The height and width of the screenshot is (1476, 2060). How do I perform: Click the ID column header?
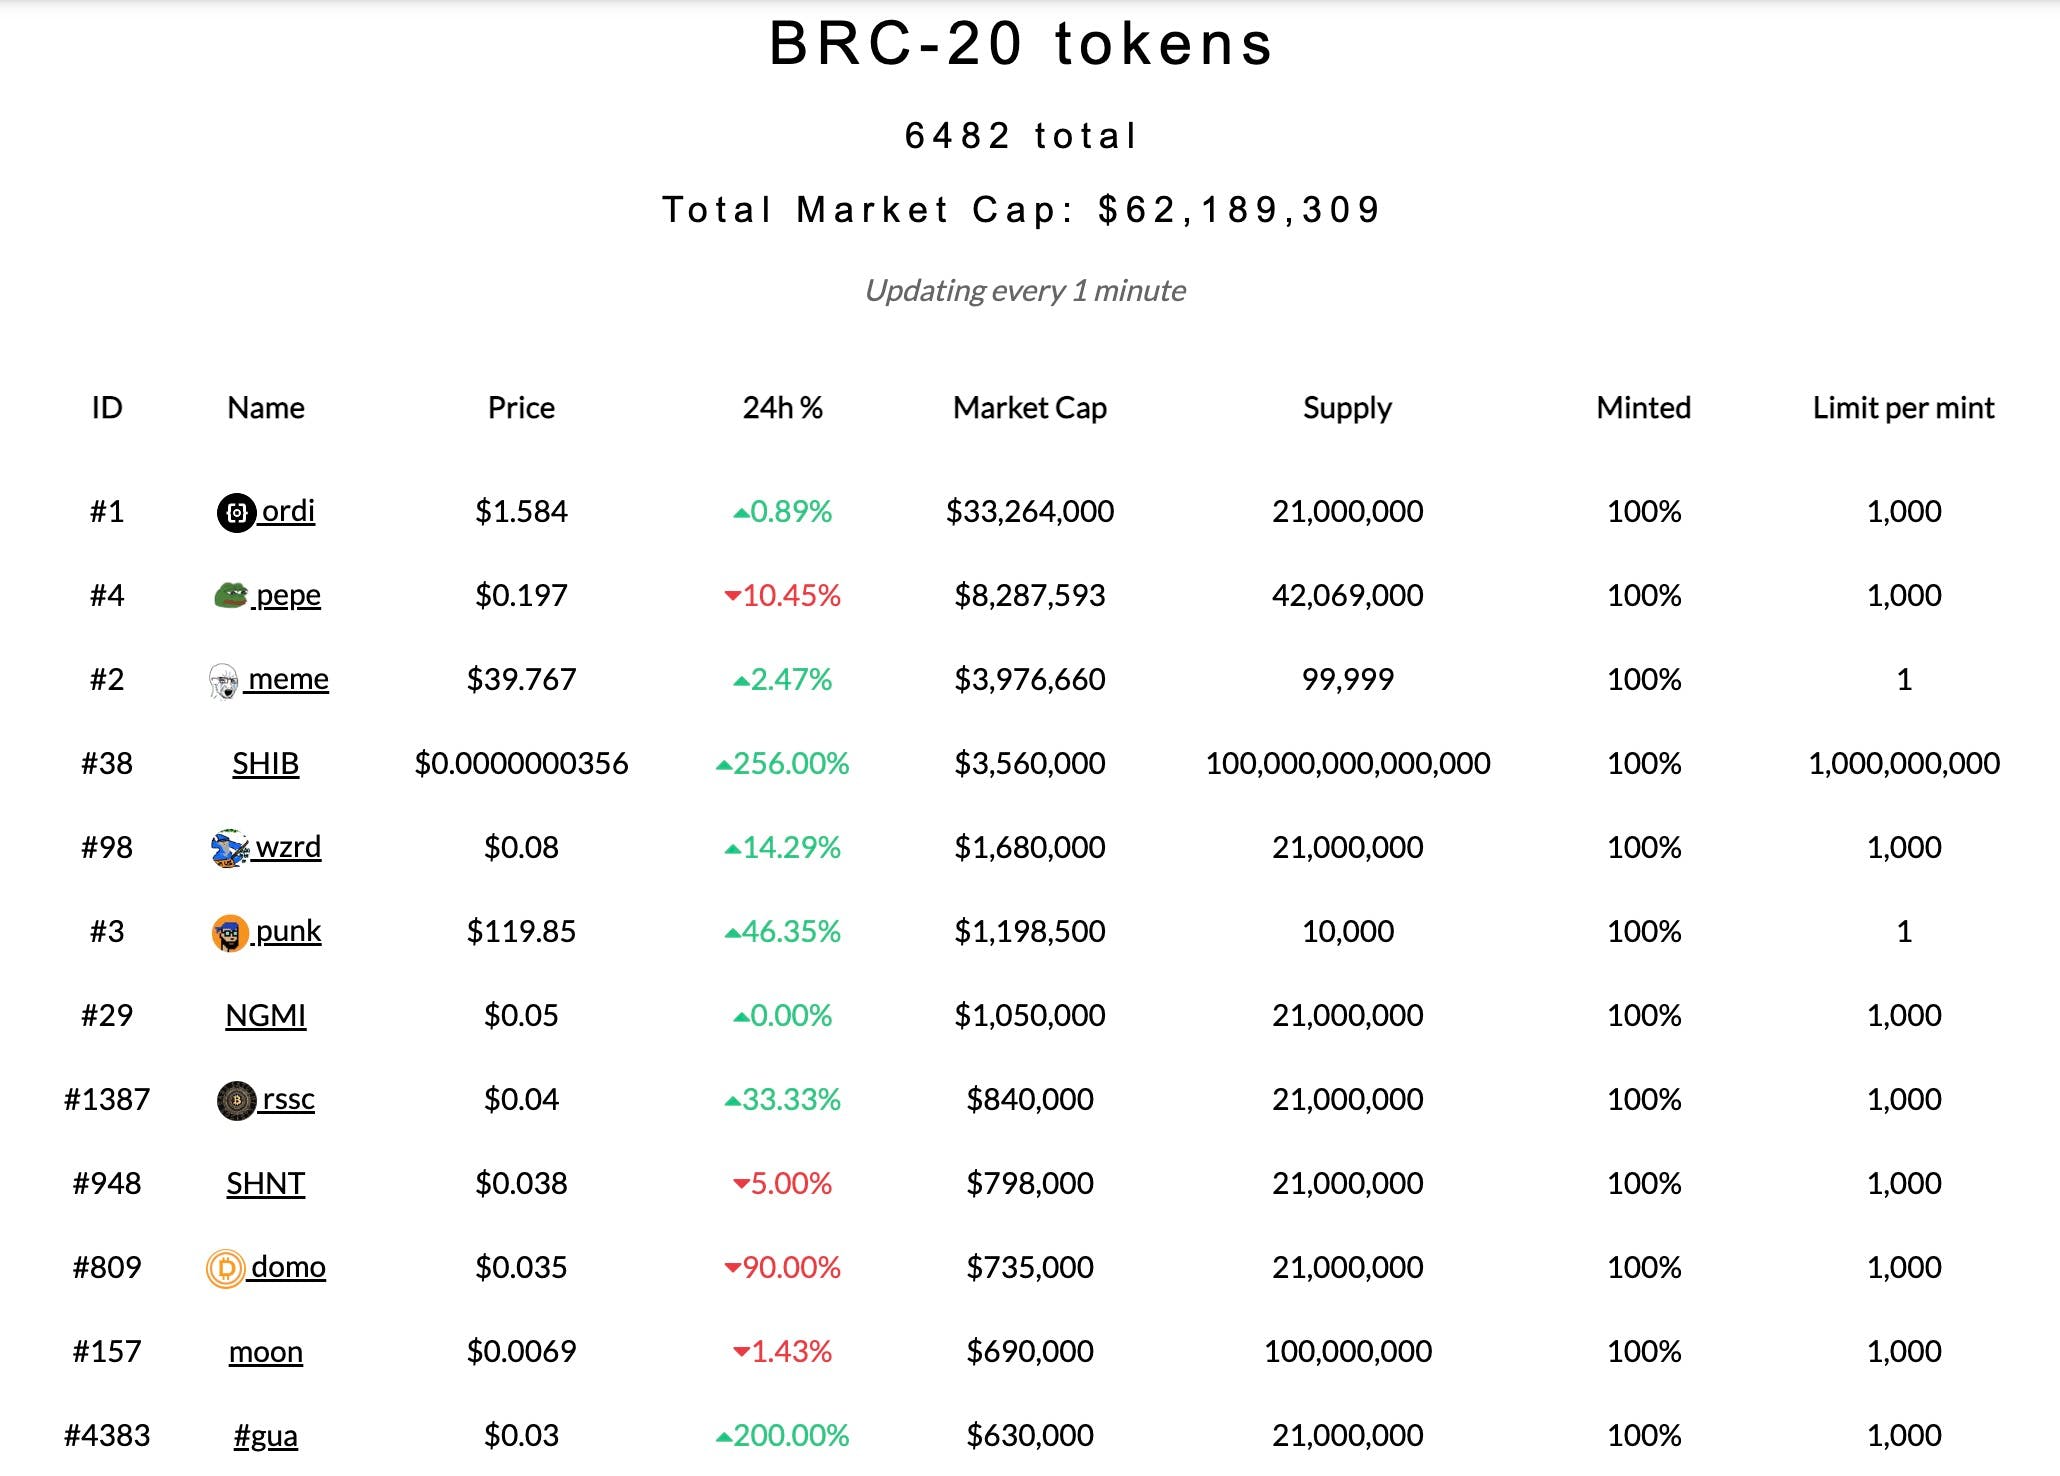point(107,408)
